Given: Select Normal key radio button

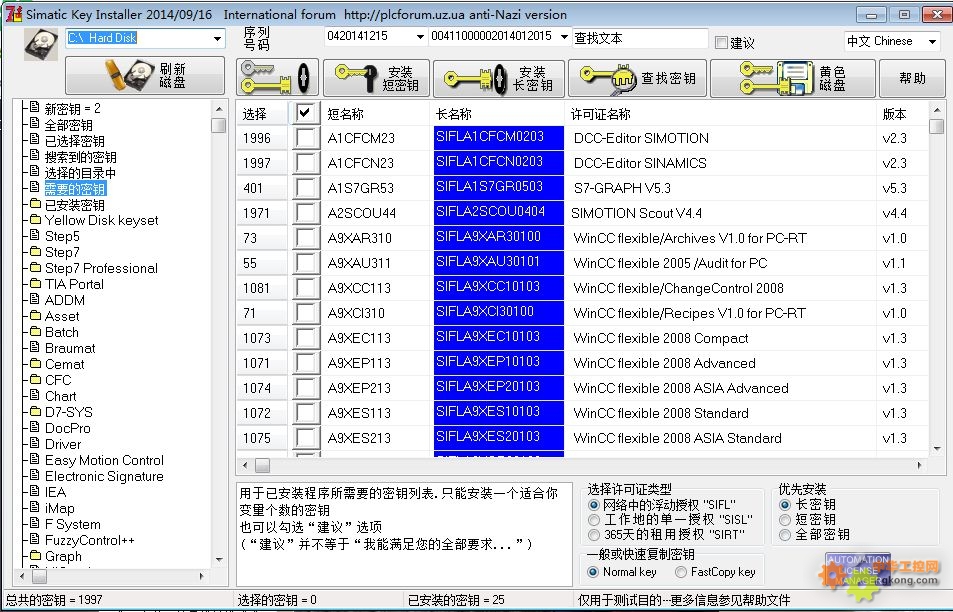Looking at the screenshot, I should (x=593, y=572).
